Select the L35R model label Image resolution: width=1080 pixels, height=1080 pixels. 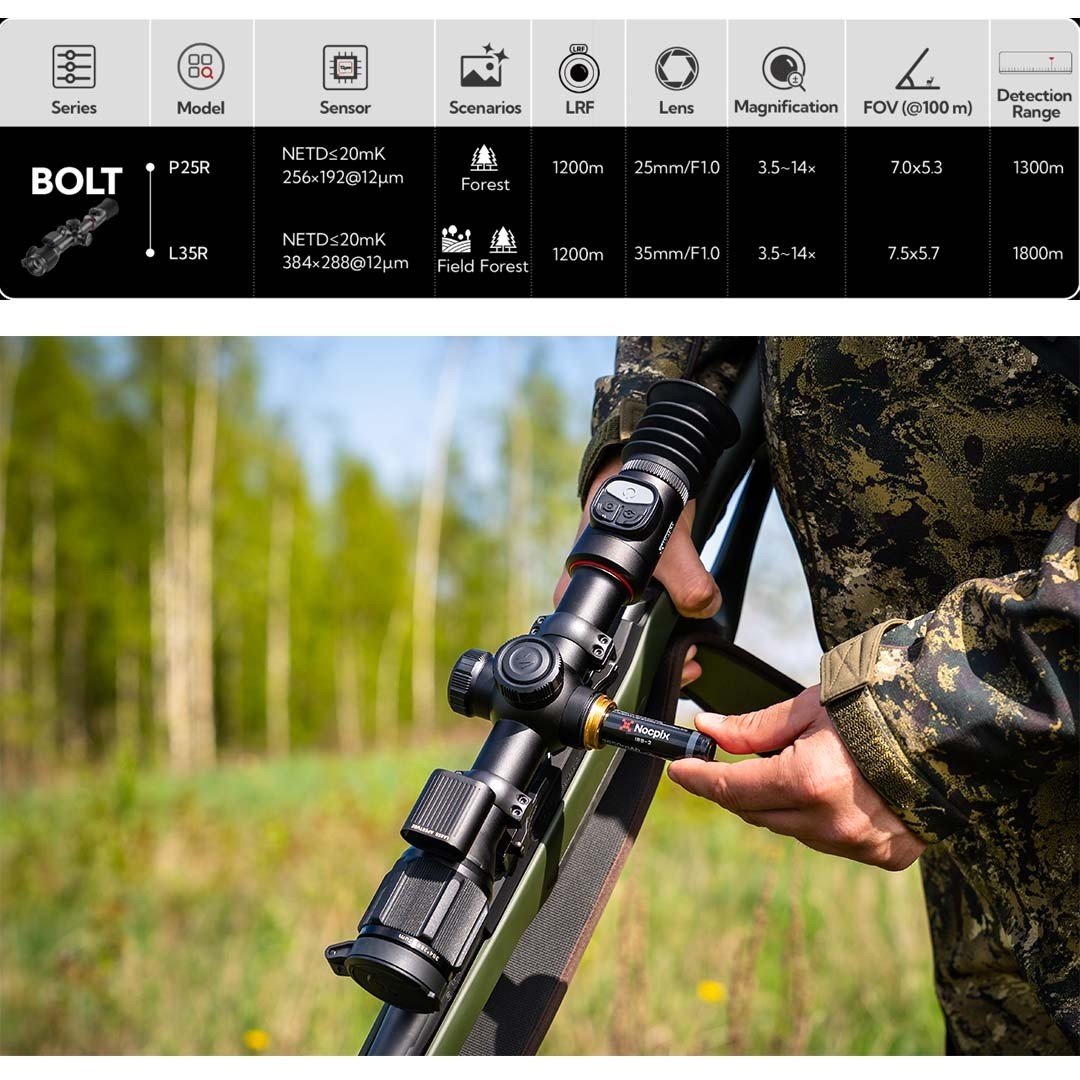tap(188, 254)
